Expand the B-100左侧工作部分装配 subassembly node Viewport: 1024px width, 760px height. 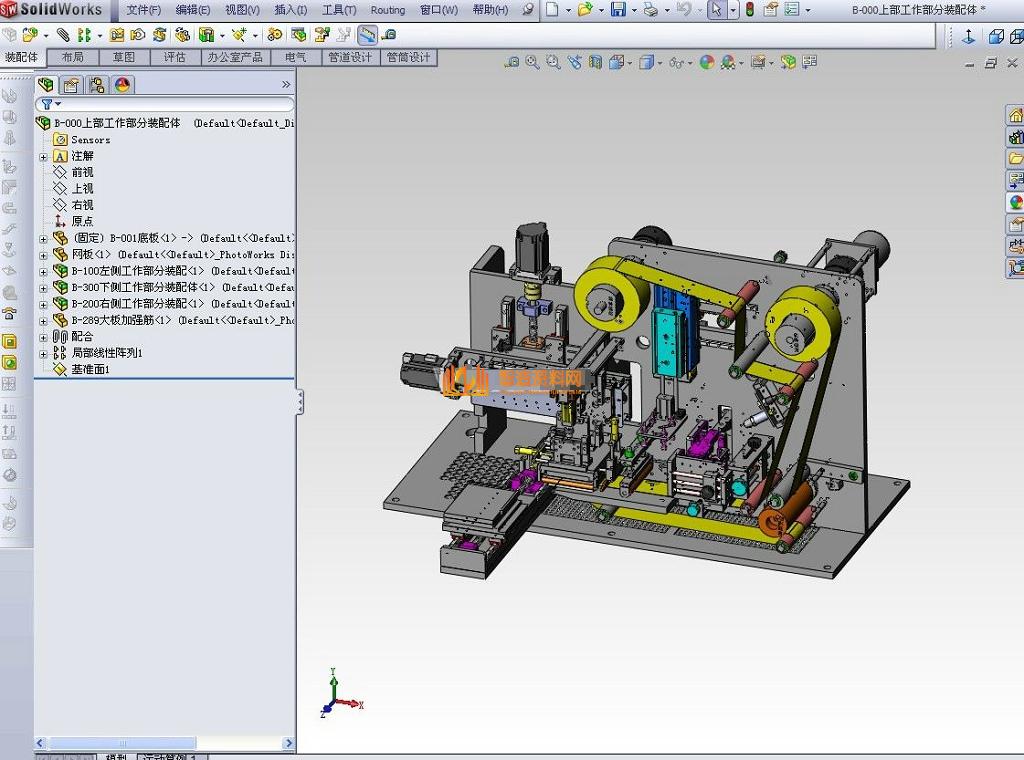pyautogui.click(x=43, y=271)
